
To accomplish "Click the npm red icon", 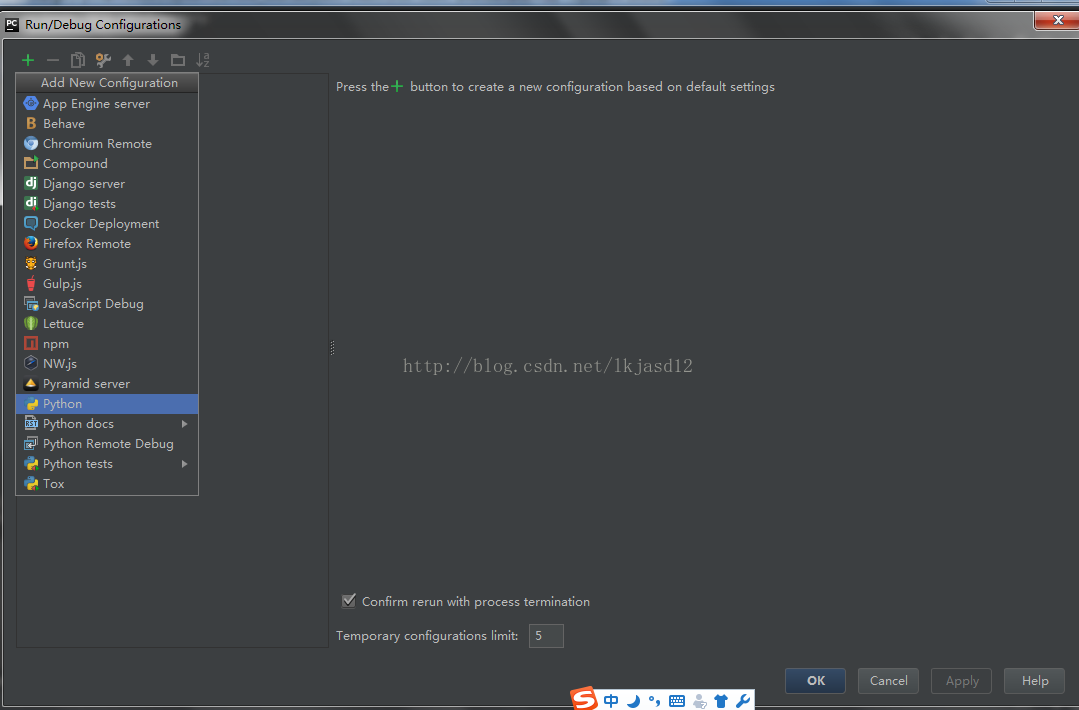I will (x=31, y=343).
